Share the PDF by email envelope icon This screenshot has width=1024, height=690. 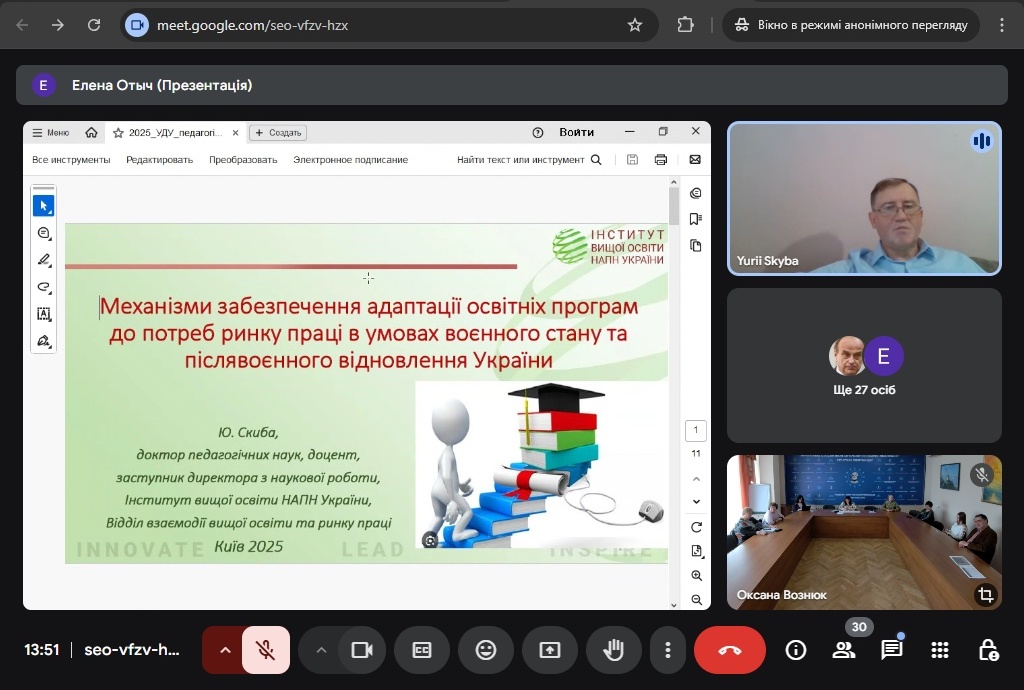point(695,159)
